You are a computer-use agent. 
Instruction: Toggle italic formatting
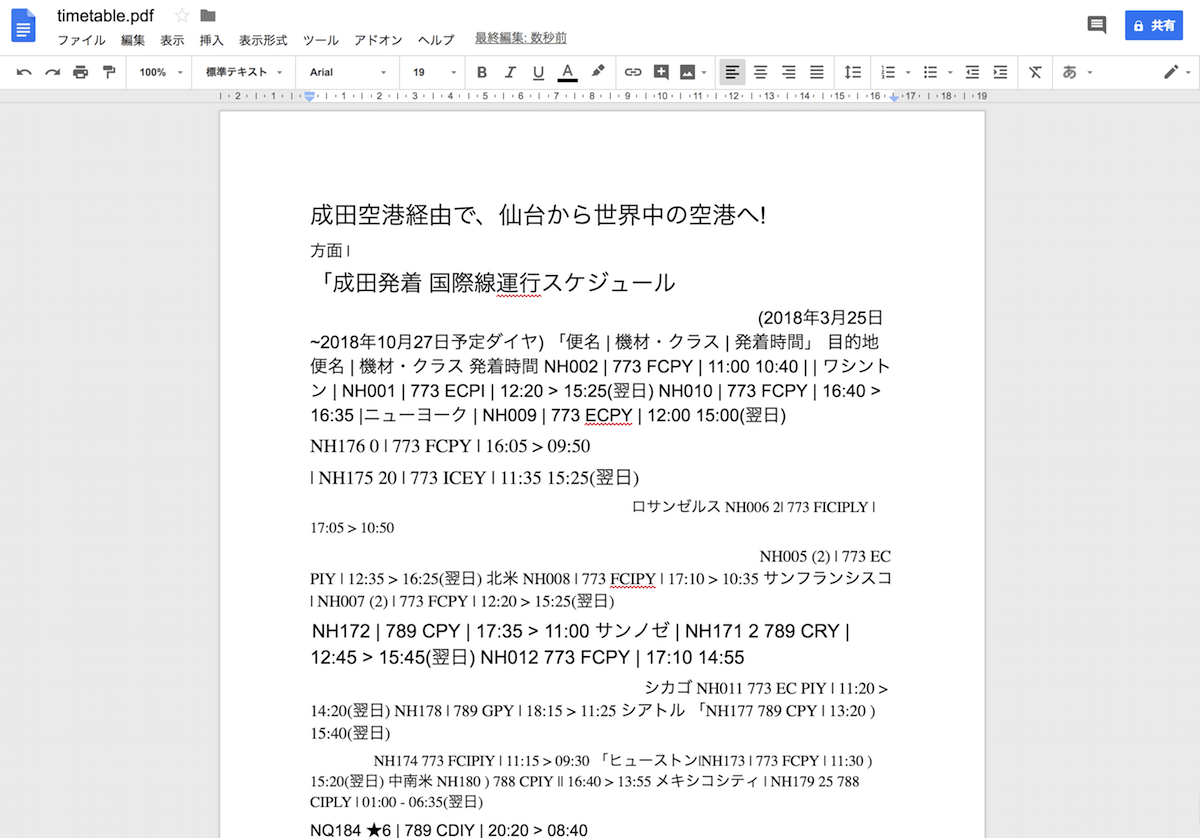click(x=510, y=72)
